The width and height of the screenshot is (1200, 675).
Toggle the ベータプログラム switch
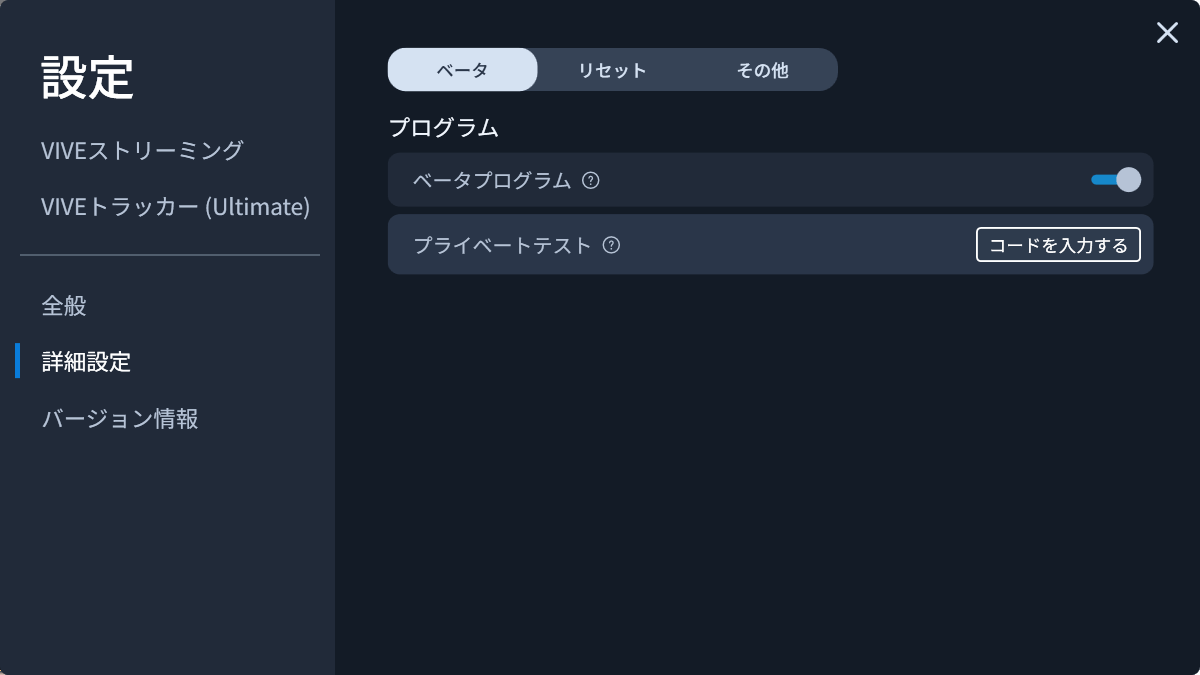(1115, 180)
